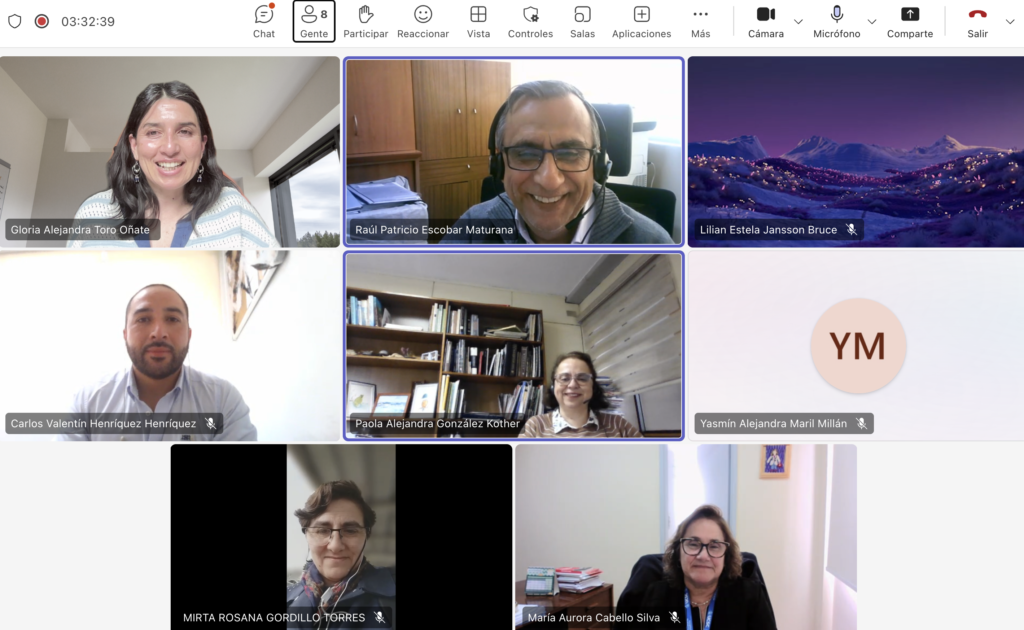Toggle the Micrófono mute

(837, 22)
